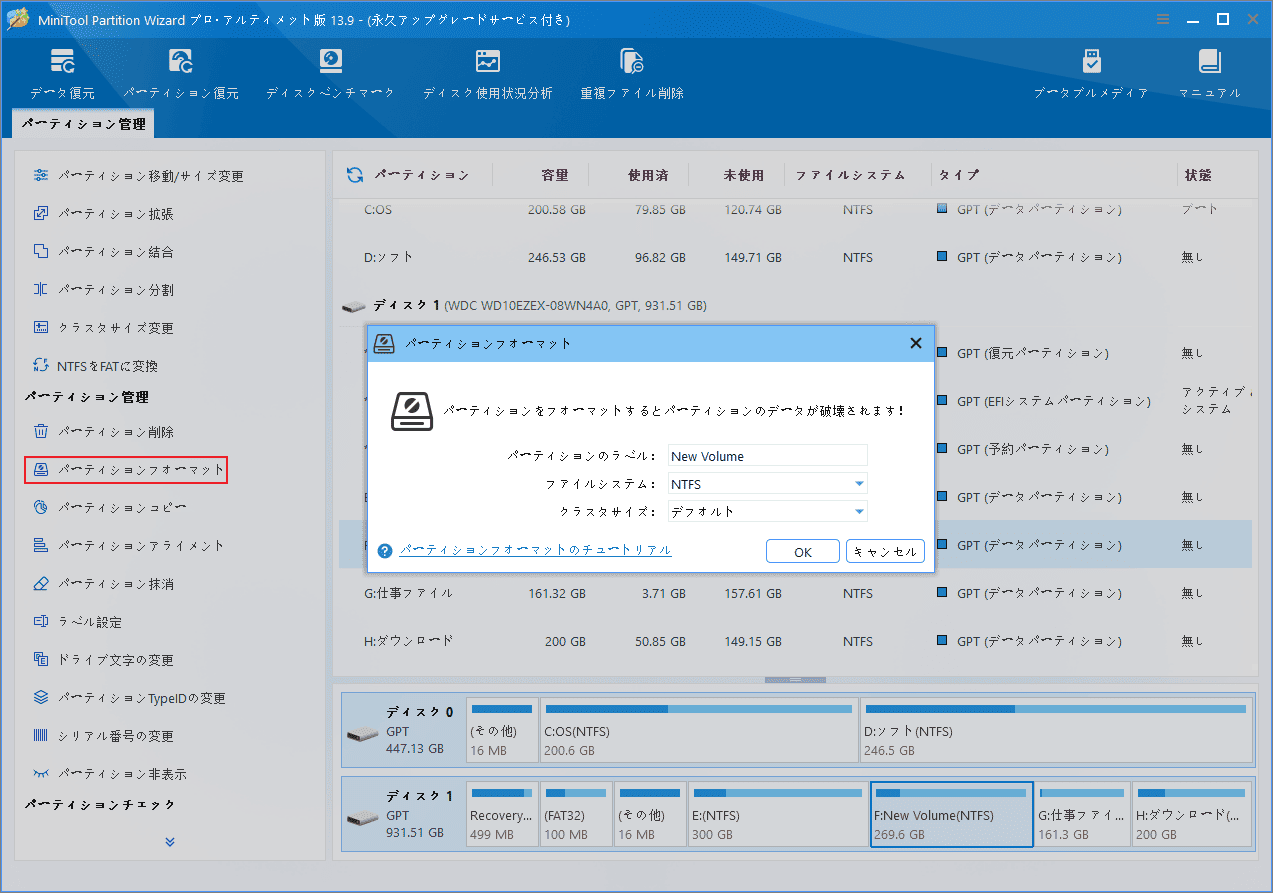1273x893 pixels.
Task: Click the 状態 column header
Action: [x=1198, y=175]
